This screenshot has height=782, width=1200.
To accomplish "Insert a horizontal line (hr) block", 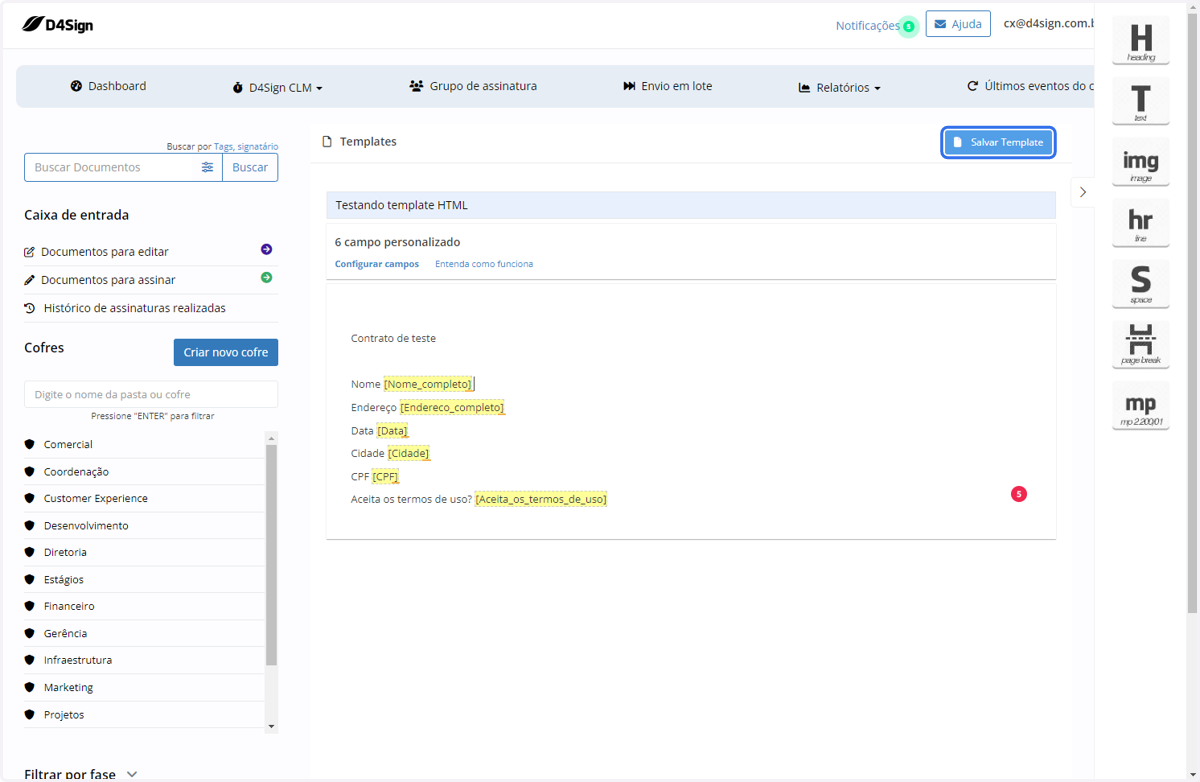I will tap(1141, 223).
